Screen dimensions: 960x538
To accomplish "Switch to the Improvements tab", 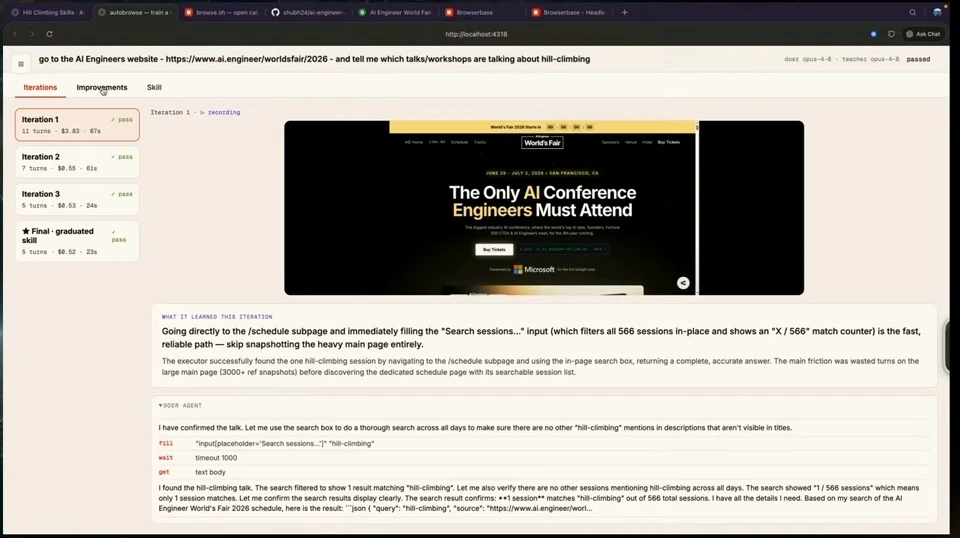I will [102, 88].
